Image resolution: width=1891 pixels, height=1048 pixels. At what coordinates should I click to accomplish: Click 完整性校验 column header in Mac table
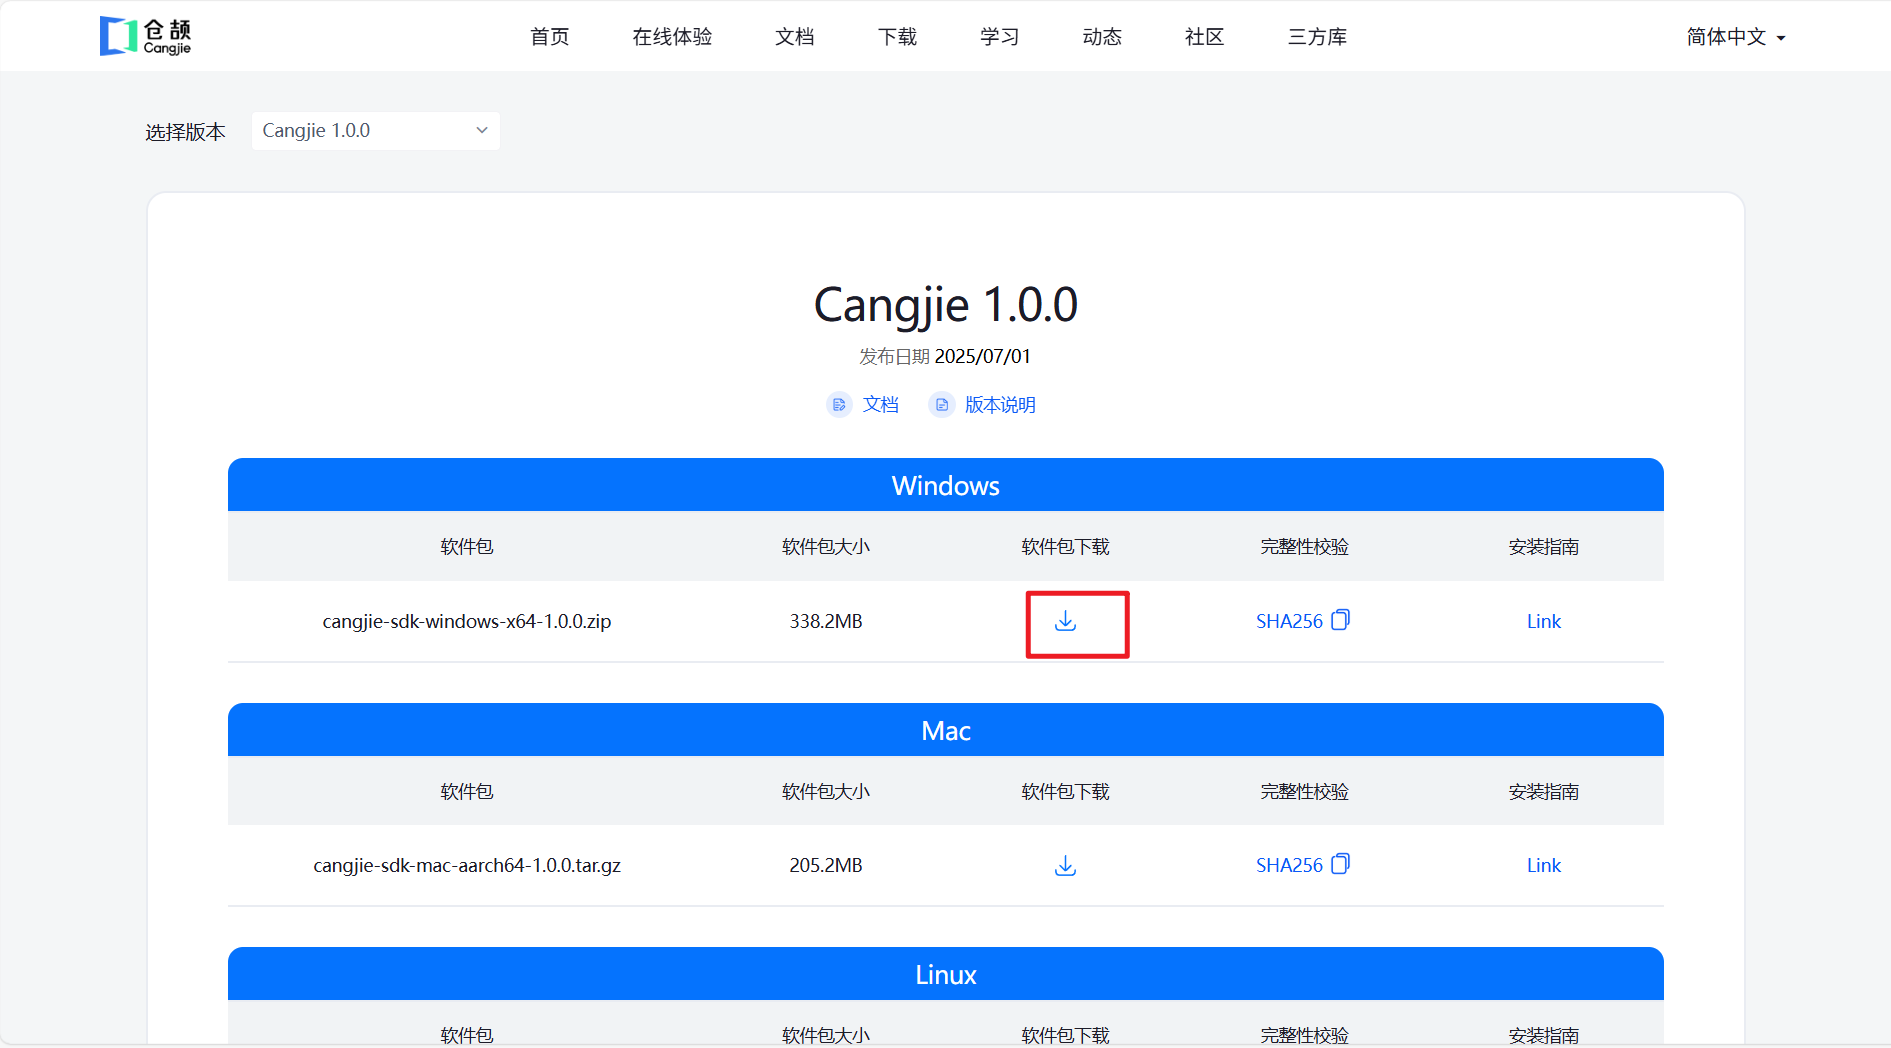tap(1305, 791)
